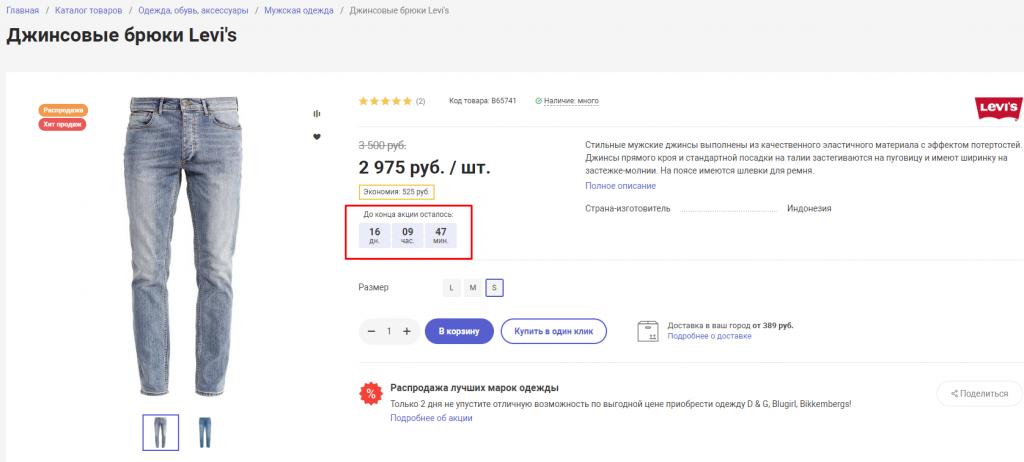1024x462 pixels.
Task: Click the quantity field showing 1
Action: click(x=389, y=331)
